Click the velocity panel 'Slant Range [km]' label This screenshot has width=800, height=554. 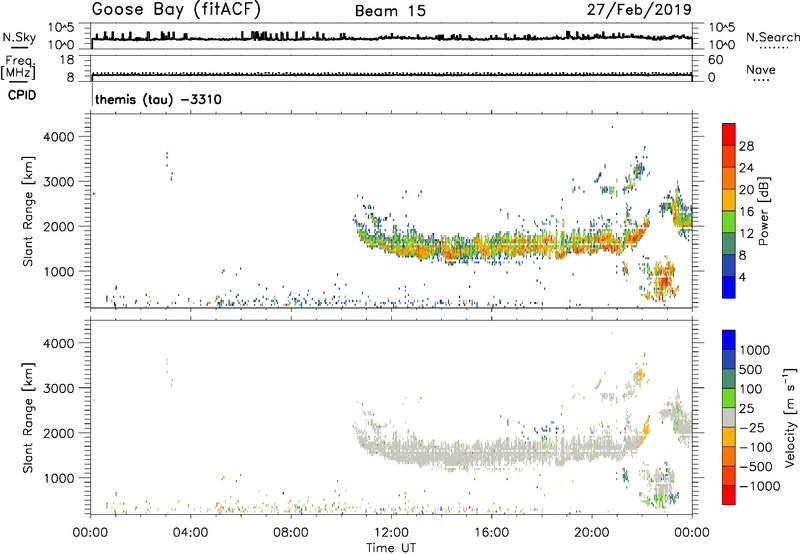click(x=29, y=418)
